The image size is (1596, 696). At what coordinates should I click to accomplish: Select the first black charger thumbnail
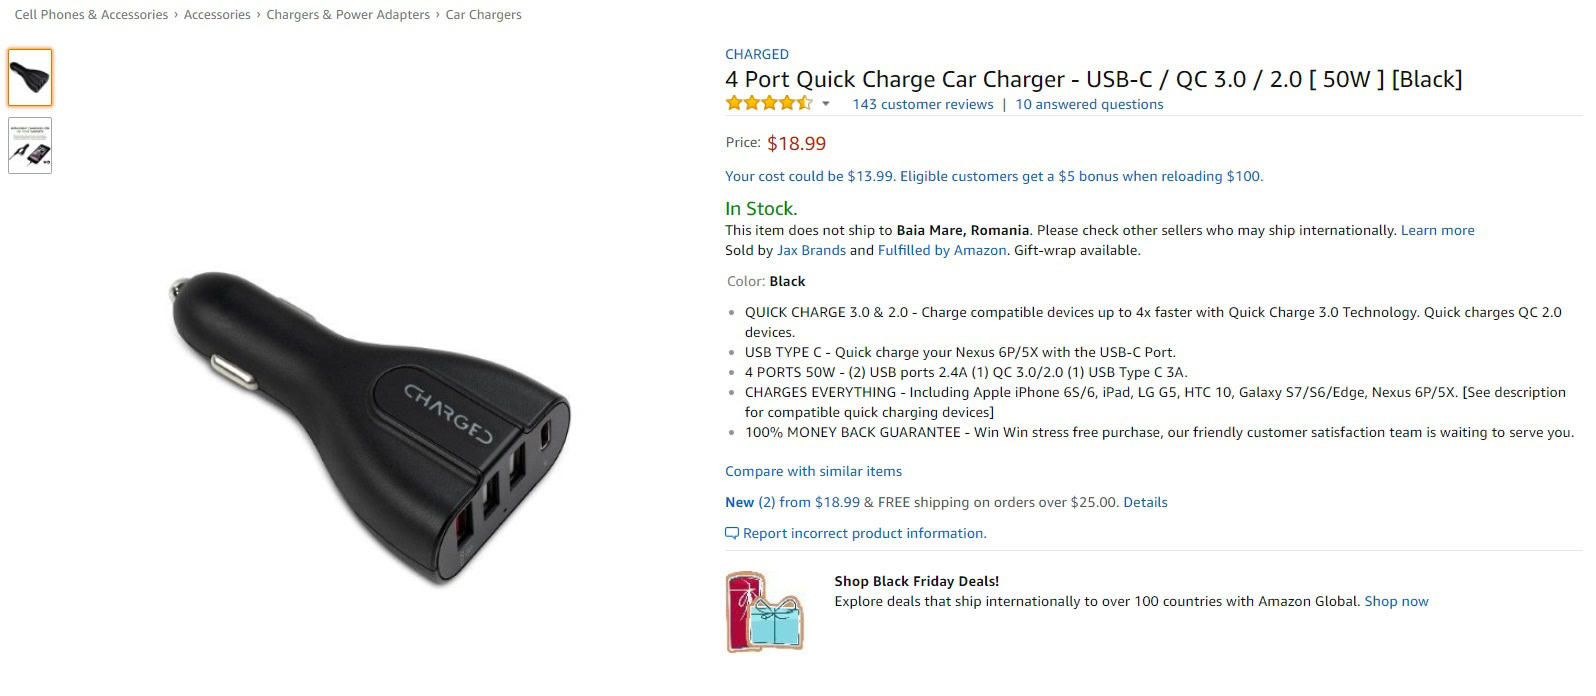(x=30, y=77)
